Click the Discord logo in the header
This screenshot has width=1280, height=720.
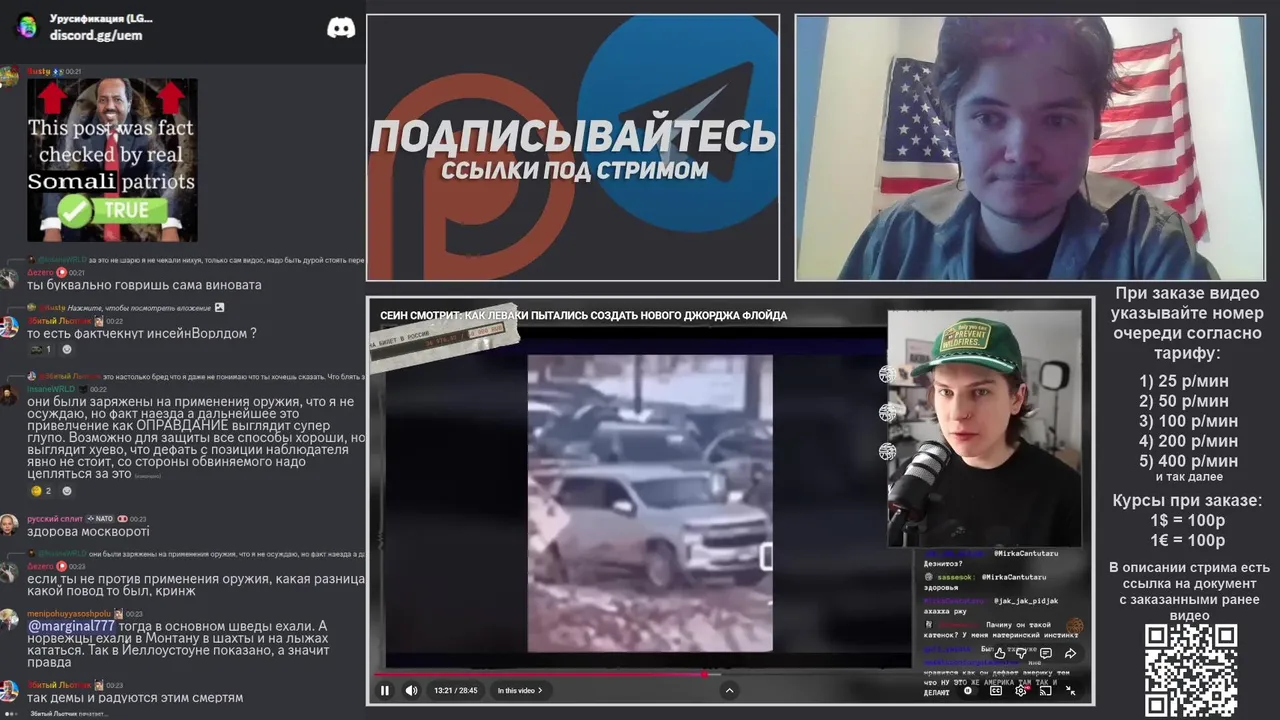[x=341, y=27]
